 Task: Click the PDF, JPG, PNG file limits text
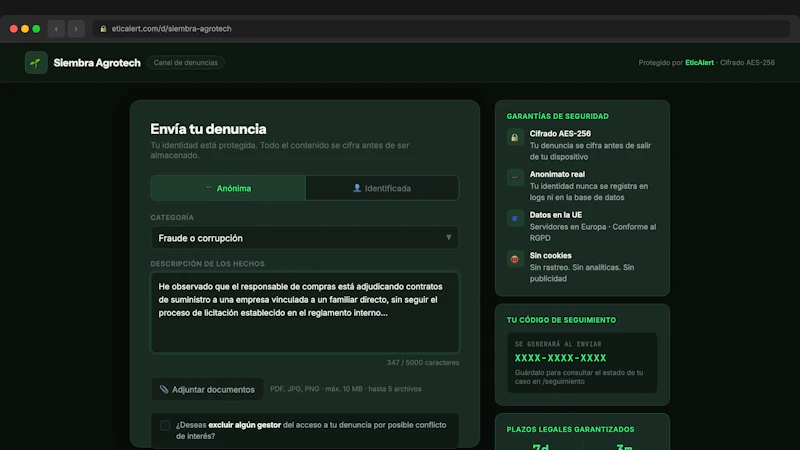pyautogui.click(x=346, y=389)
